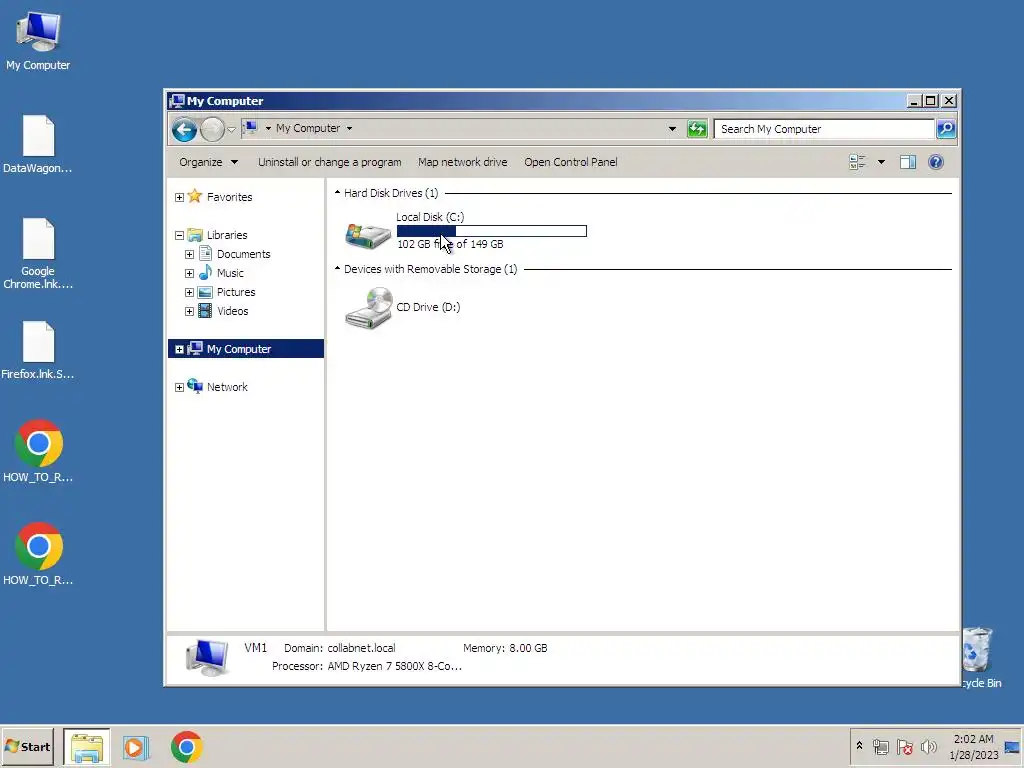Screen dimensions: 1024x768
Task: Minimize the My Computer window
Action: (914, 101)
